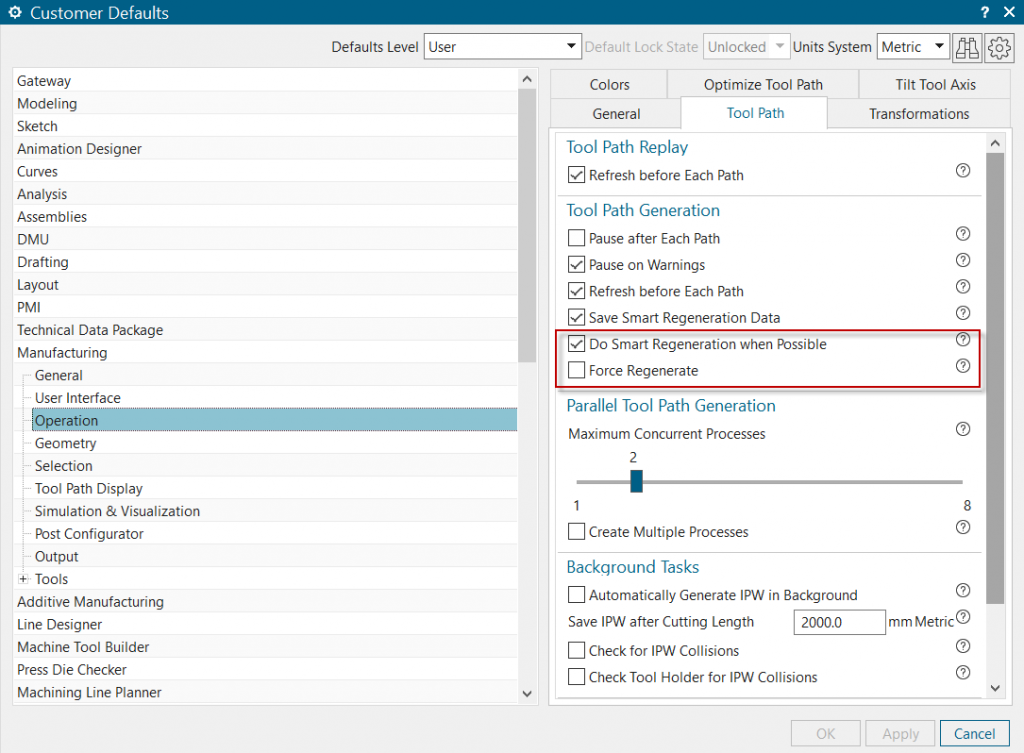The image size is (1024, 753).
Task: Switch to the Optimize Tool Path tab
Action: pos(763,85)
